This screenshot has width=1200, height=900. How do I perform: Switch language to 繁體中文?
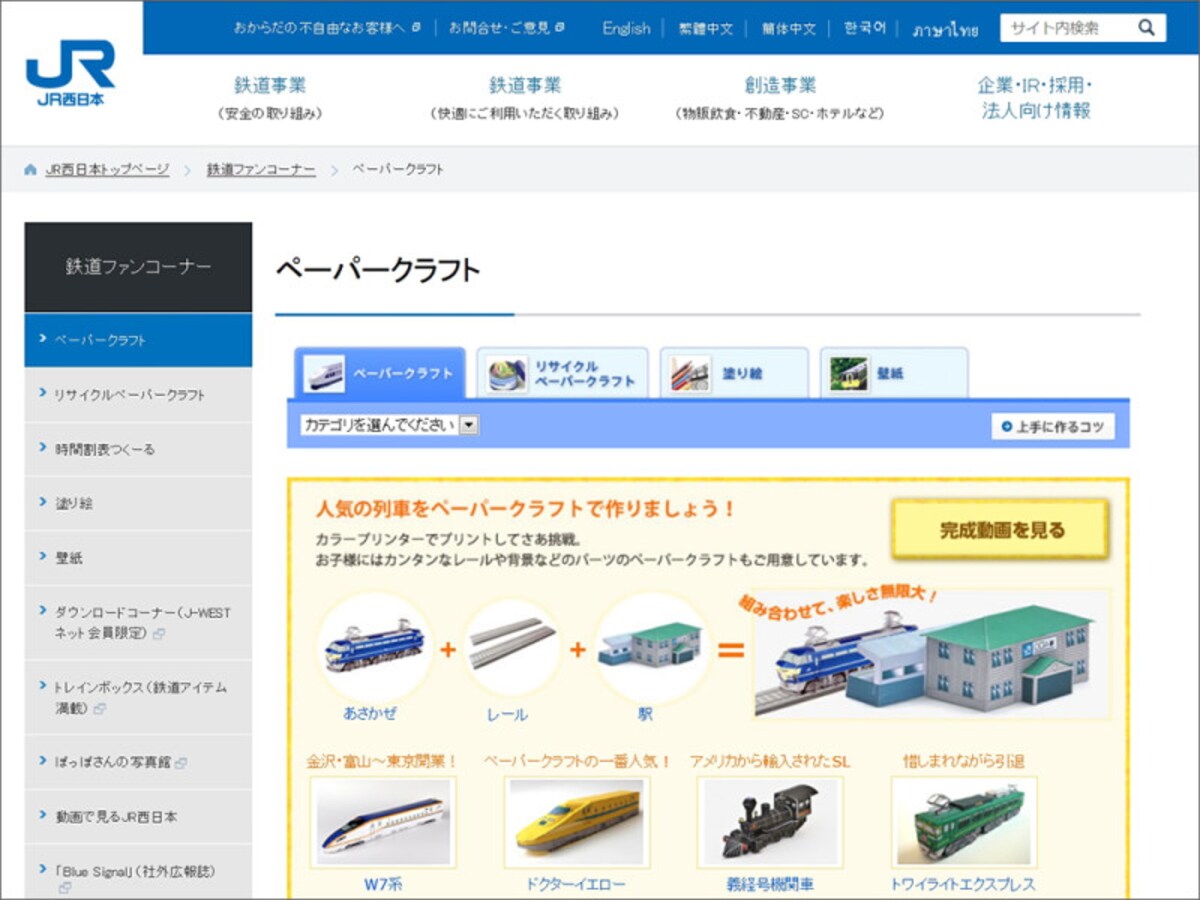click(706, 29)
